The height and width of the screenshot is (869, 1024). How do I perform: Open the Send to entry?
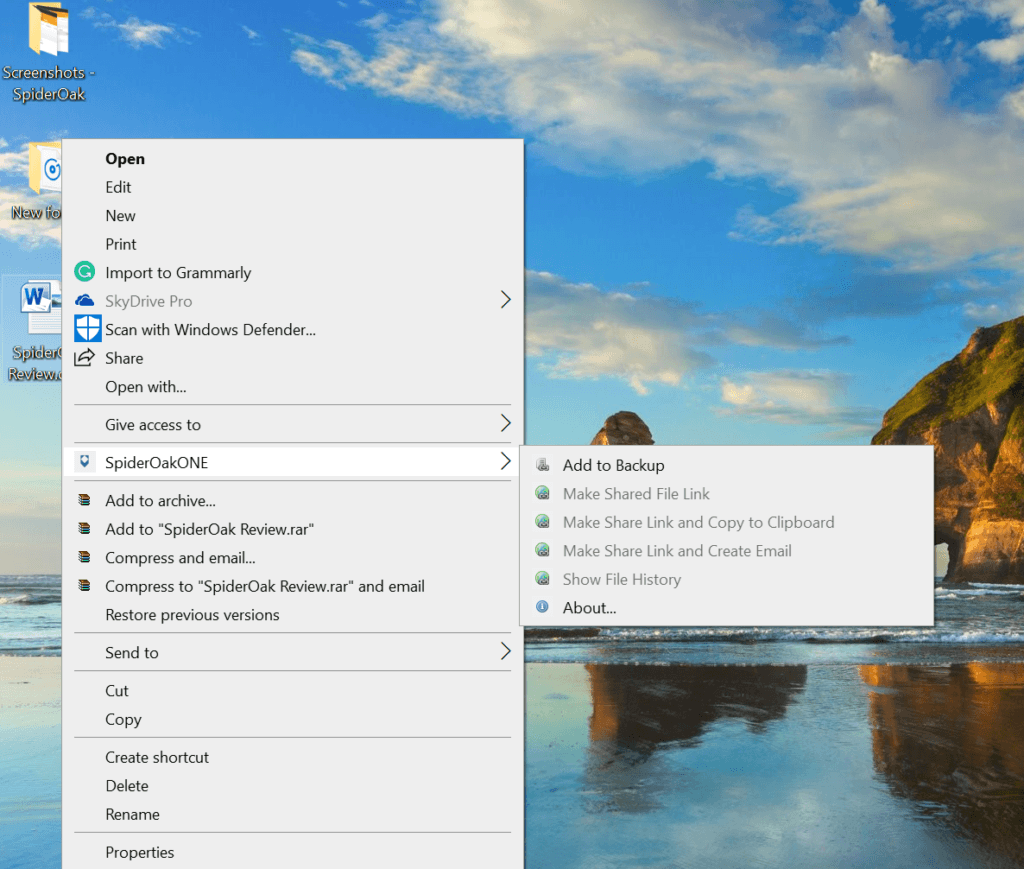(293, 652)
